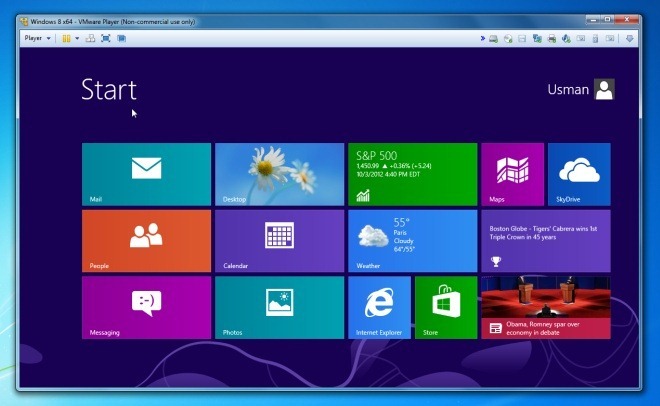Open the People tile
The width and height of the screenshot is (660, 406).
pyautogui.click(x=146, y=241)
